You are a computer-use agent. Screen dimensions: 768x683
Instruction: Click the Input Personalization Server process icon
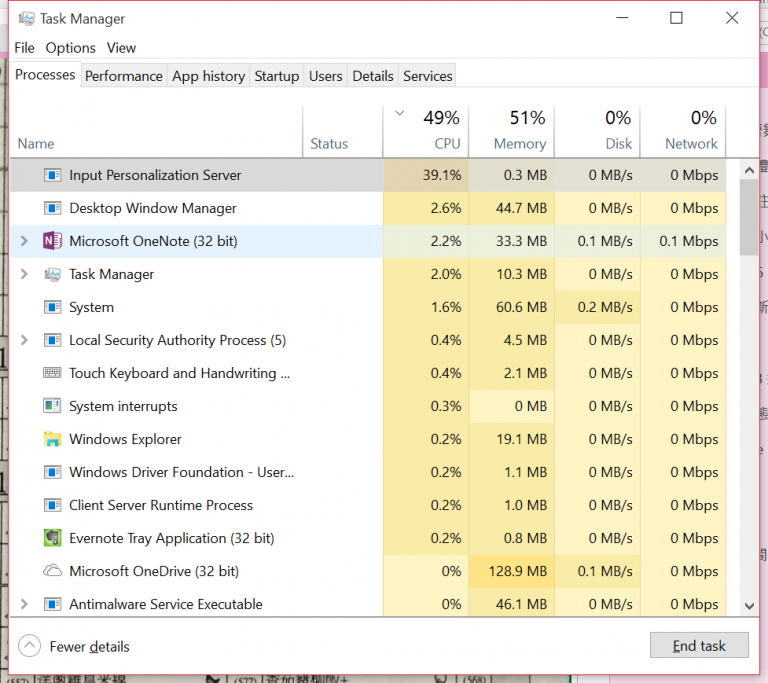tap(52, 175)
